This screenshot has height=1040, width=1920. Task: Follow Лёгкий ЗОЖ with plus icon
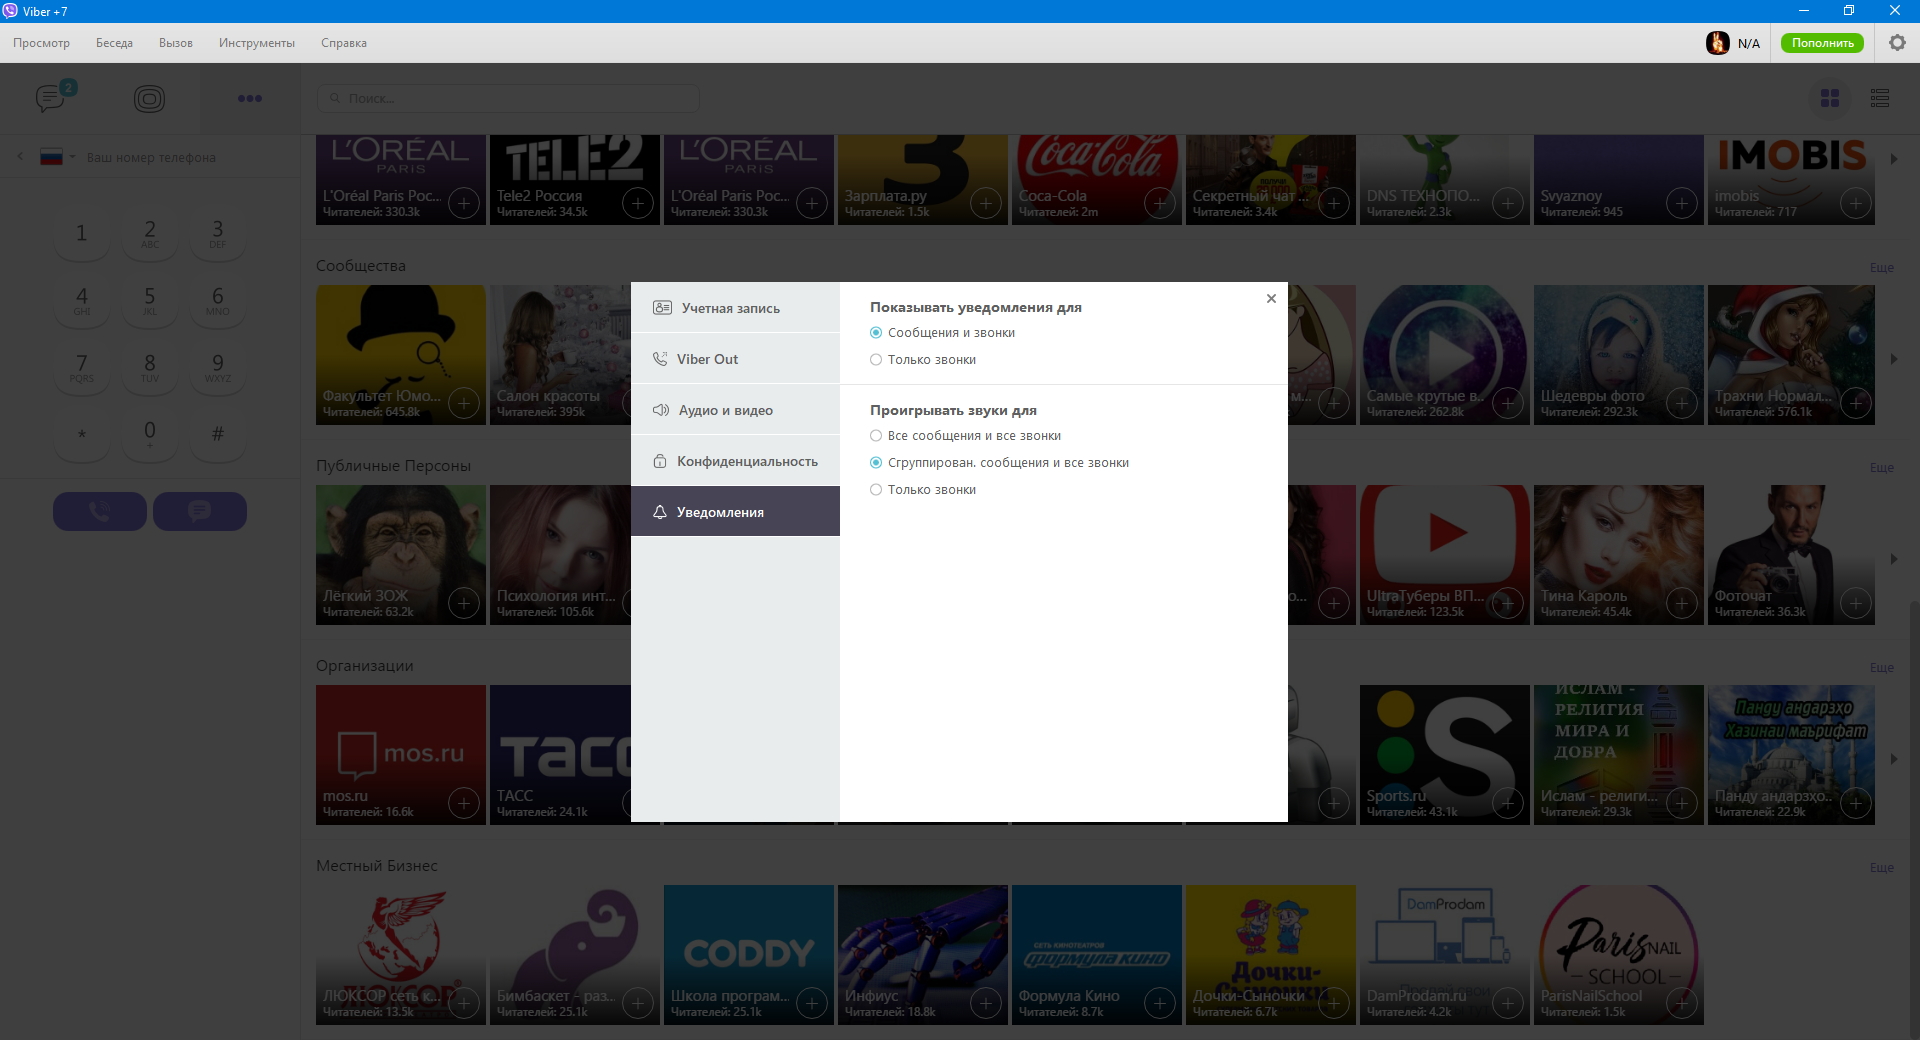pos(464,604)
